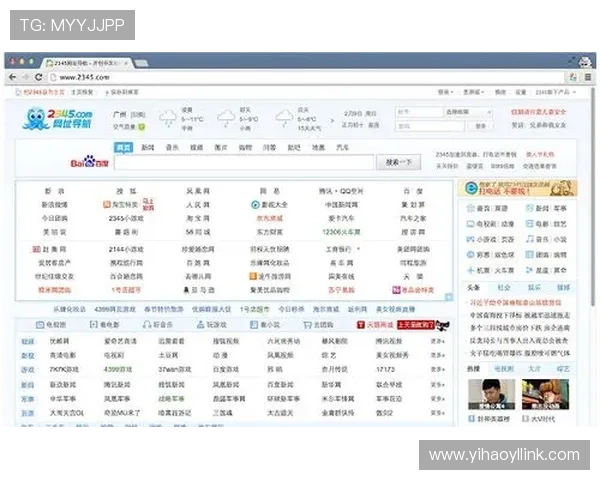Select the 地图 search tab
Viewport: 600px width, 480px height.
click(x=318, y=147)
